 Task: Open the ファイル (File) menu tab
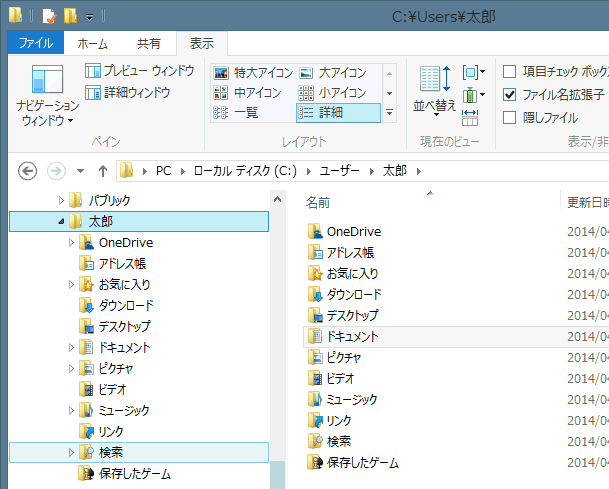tap(36, 44)
